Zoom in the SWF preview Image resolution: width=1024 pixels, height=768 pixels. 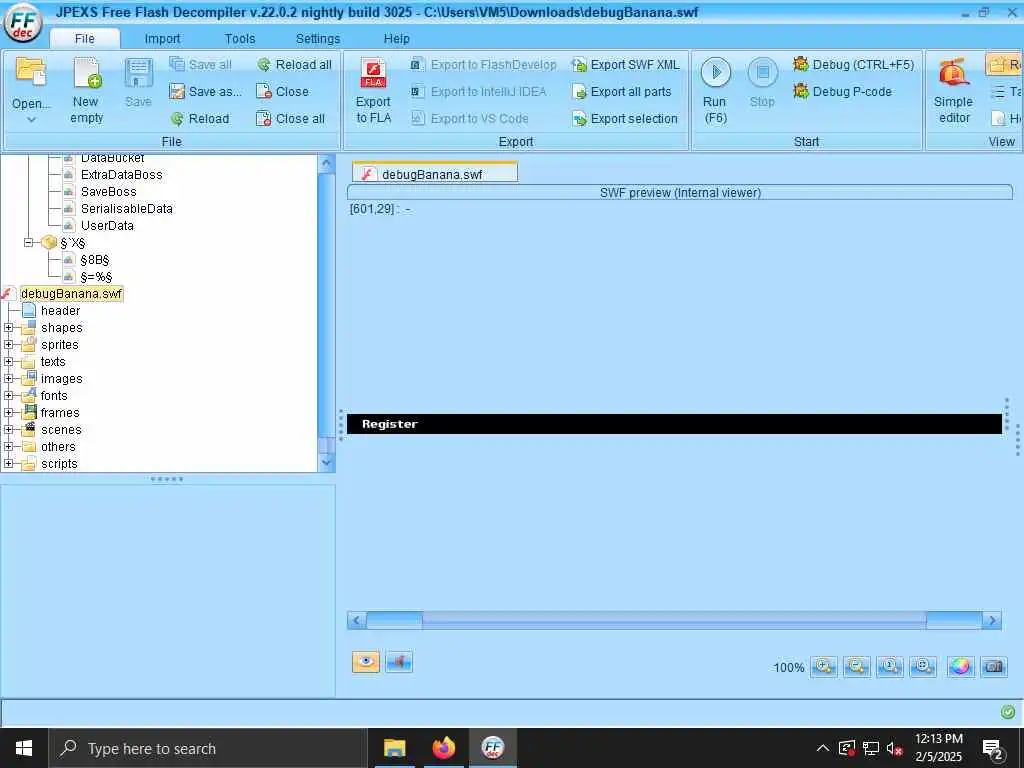(824, 667)
